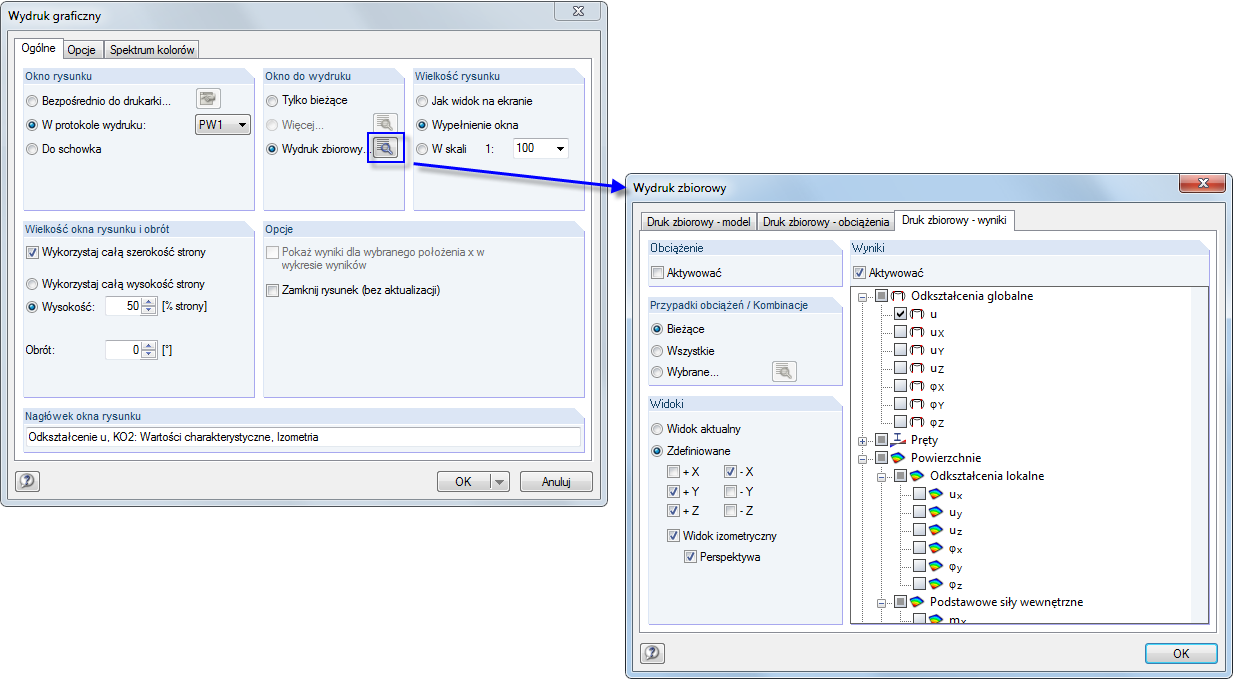Click the Podstawowe siły wewnętrzne icon
The height and width of the screenshot is (679, 1234).
pos(917,602)
